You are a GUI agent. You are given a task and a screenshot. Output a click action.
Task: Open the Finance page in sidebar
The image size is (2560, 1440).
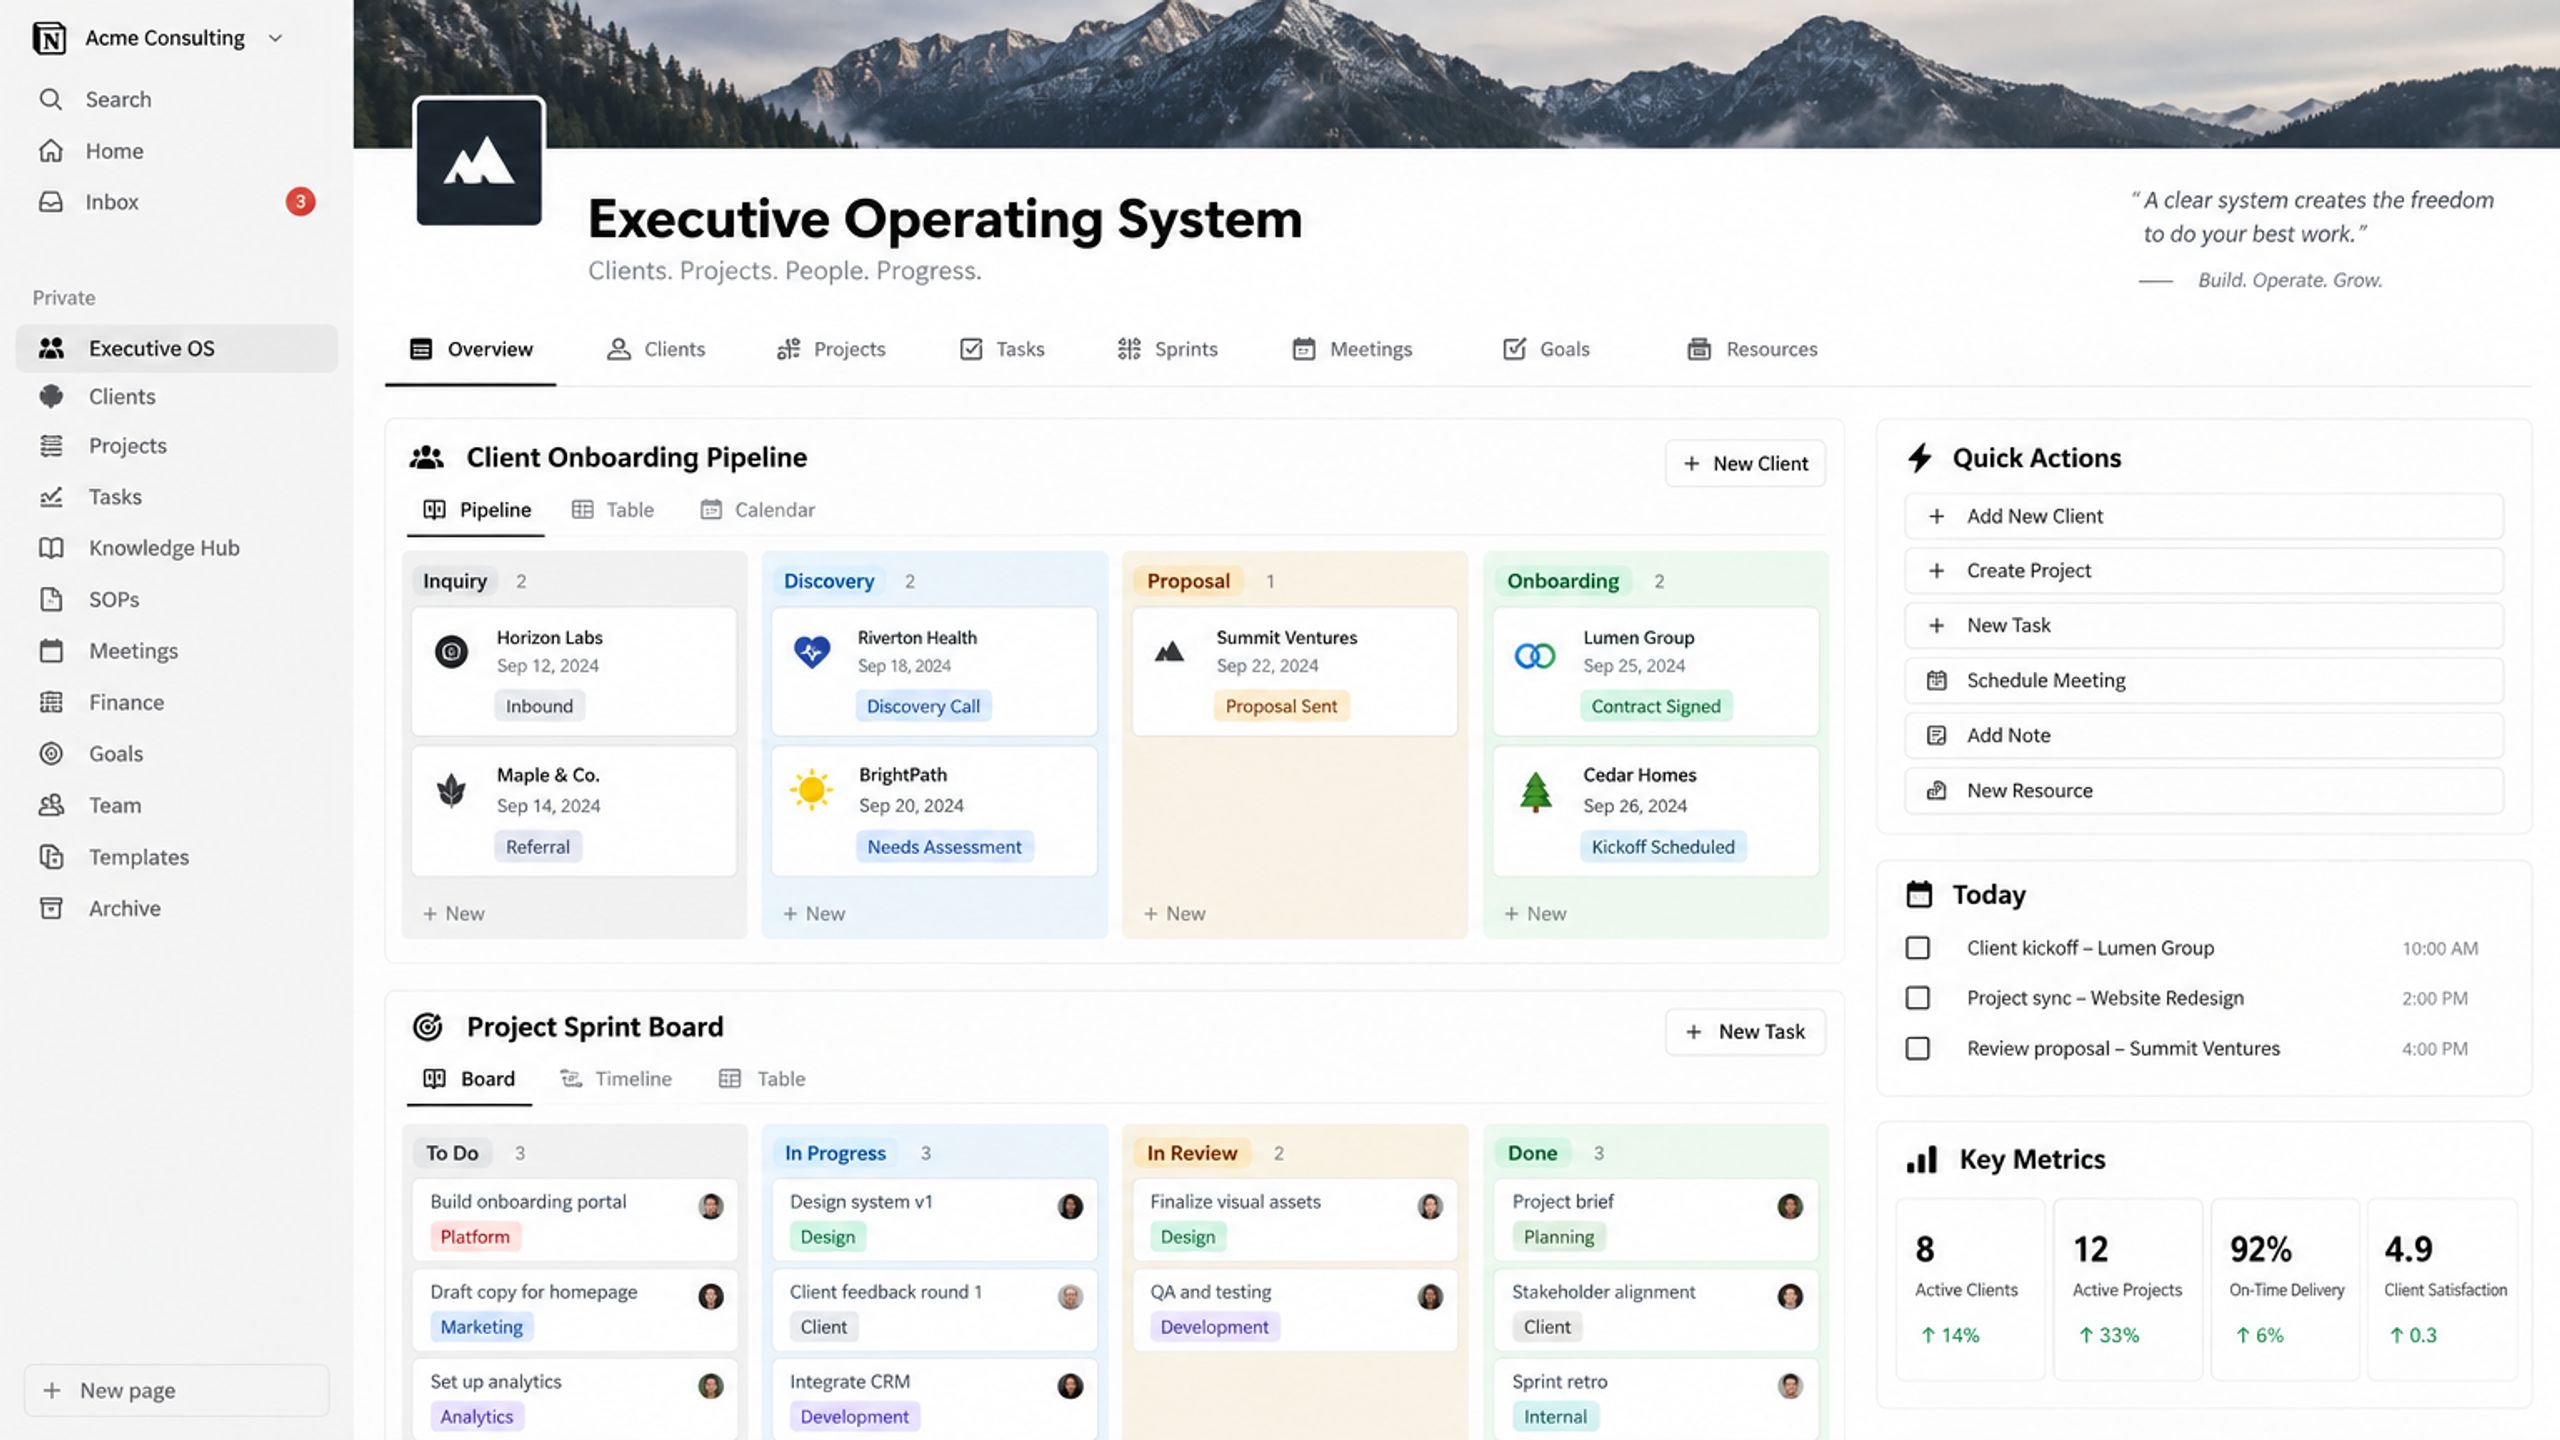pyautogui.click(x=176, y=703)
